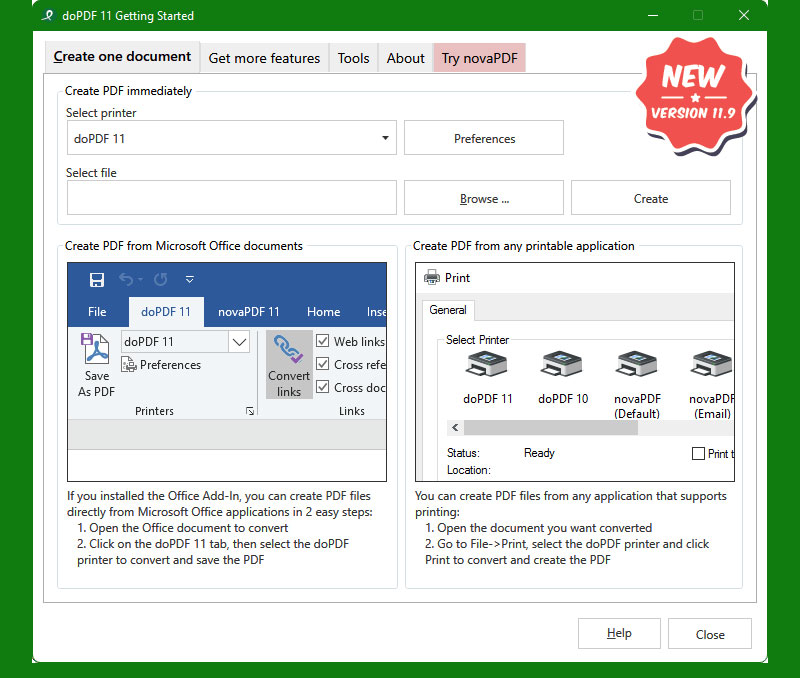Click the Save As PDF icon
The height and width of the screenshot is (678, 800).
[x=95, y=348]
